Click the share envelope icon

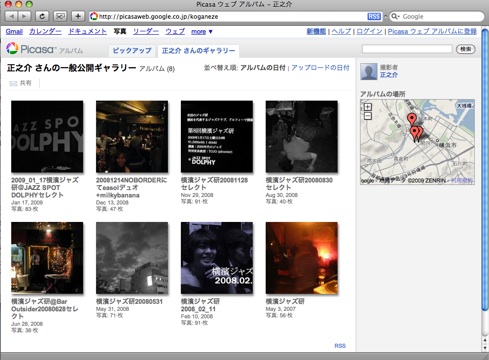pyautogui.click(x=13, y=83)
